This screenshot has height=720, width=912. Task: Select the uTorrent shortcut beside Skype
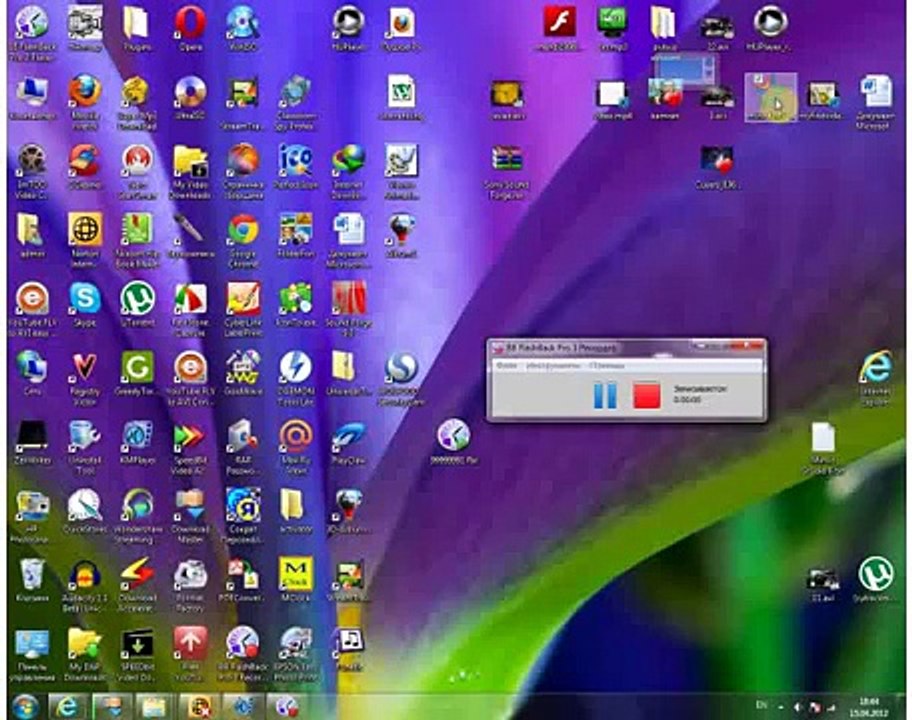(x=137, y=304)
